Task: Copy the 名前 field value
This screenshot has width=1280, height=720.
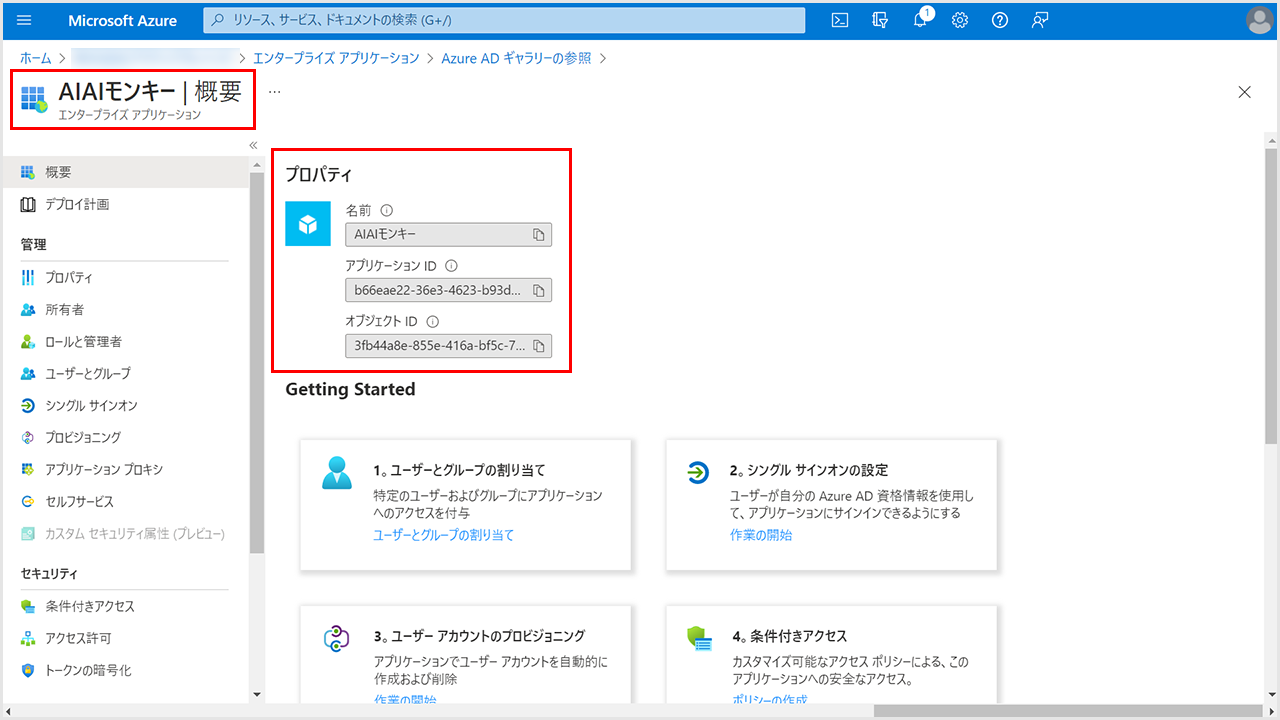Action: pyautogui.click(x=538, y=235)
